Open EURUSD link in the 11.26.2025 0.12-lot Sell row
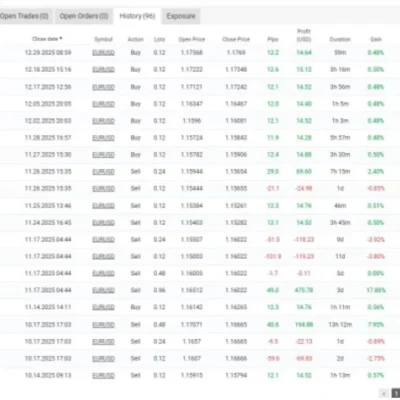400x400 pixels. [103, 189]
